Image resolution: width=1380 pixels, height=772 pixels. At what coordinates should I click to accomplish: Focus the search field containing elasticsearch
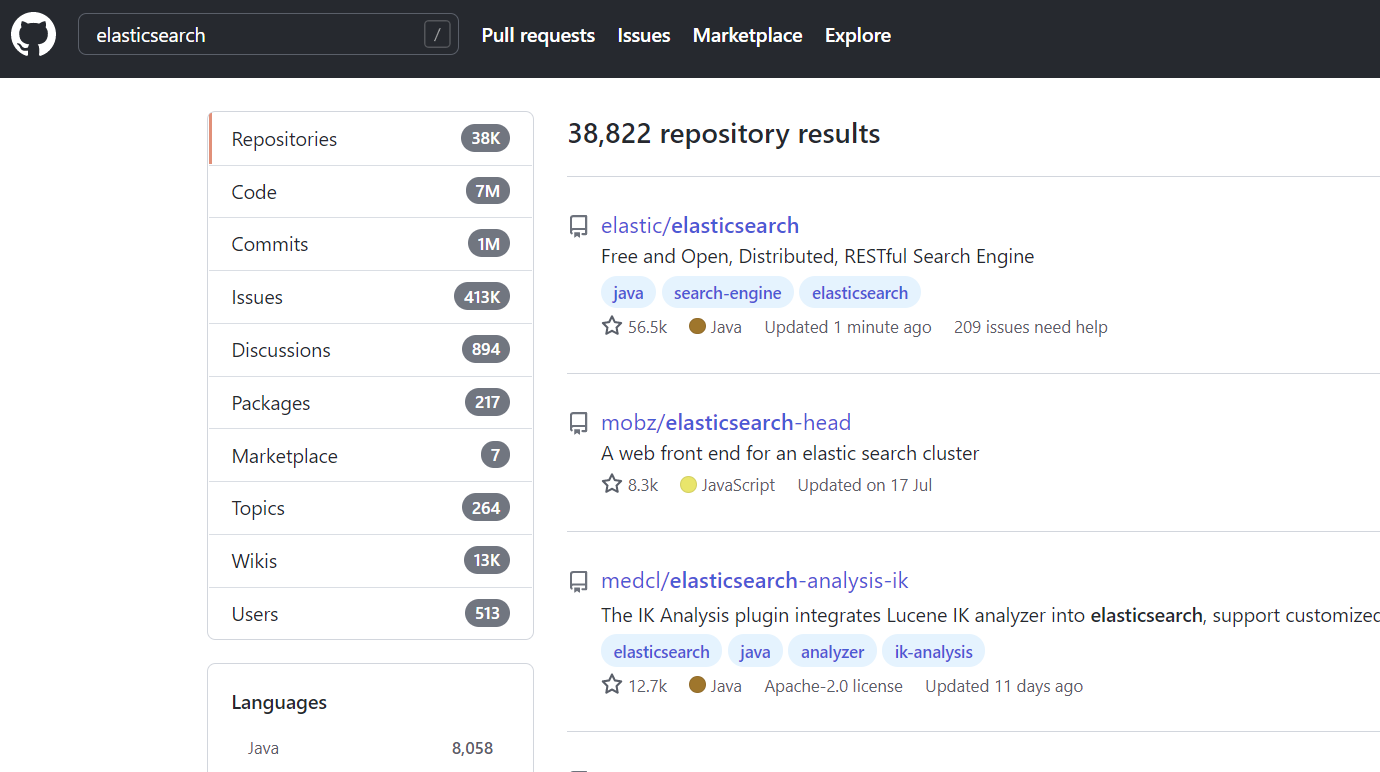pos(268,35)
